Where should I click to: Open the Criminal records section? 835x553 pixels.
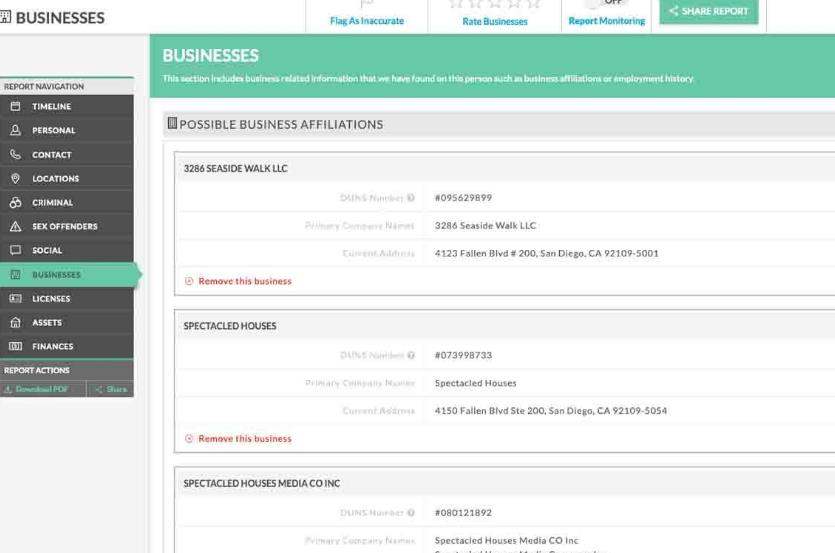pos(67,202)
